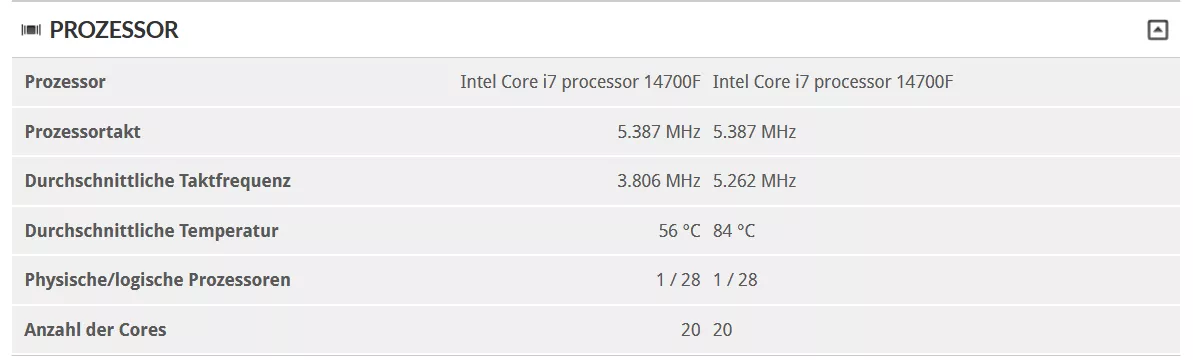Select the 5.262 MHz average frequency value
This screenshot has width=1193, height=360.
coord(754,181)
